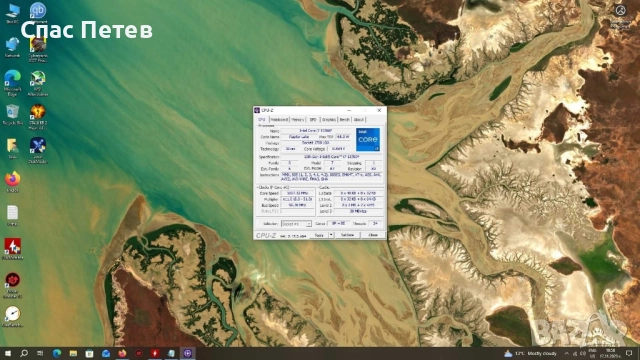Select the CPU tab in CPU-Z
Image resolution: width=640 pixels, height=360 pixels.
pos(262,120)
